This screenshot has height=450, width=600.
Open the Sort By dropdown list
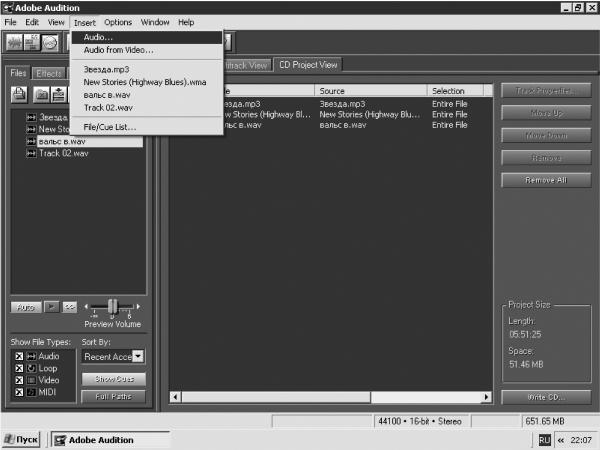coord(139,357)
